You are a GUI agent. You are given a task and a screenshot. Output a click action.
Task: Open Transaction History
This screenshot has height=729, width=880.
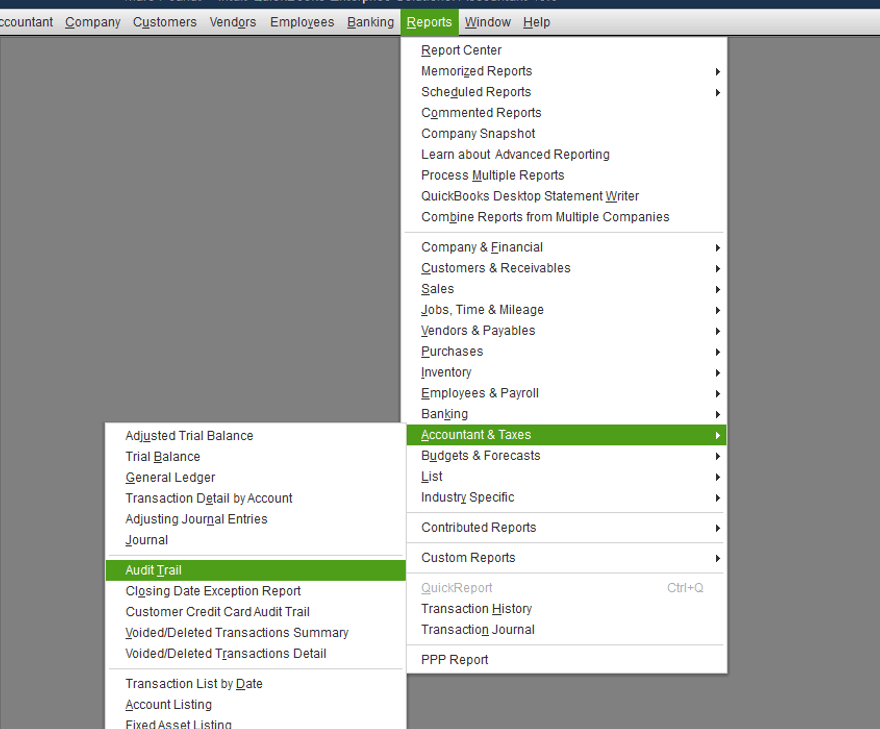[566, 609]
